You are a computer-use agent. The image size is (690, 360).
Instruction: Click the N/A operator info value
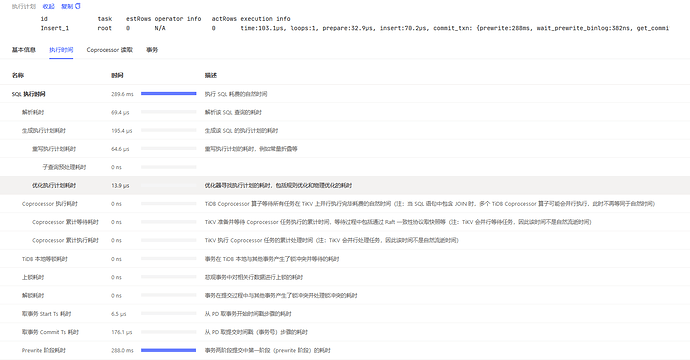tap(160, 28)
